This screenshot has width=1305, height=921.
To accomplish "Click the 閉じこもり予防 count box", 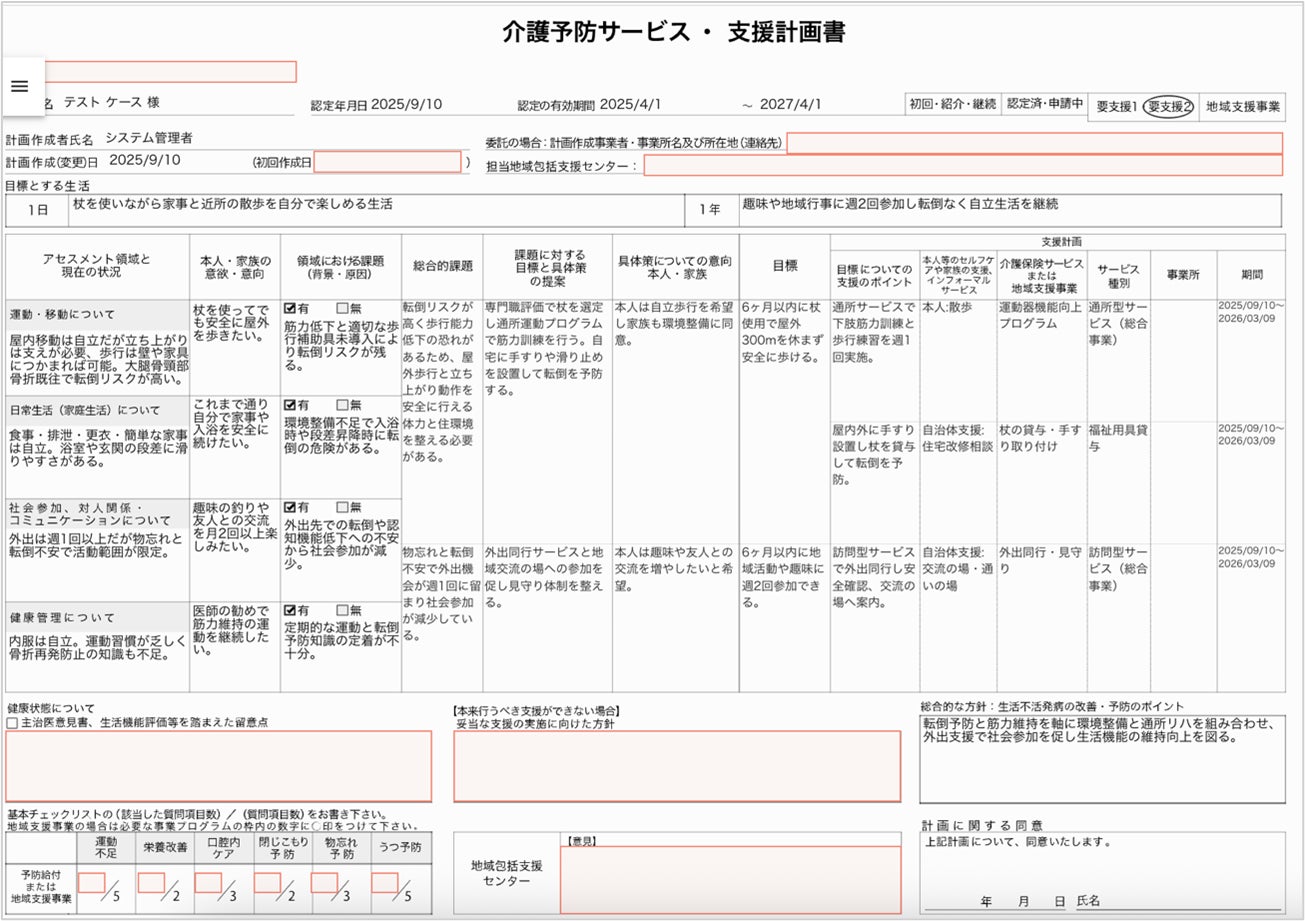I will [267, 883].
